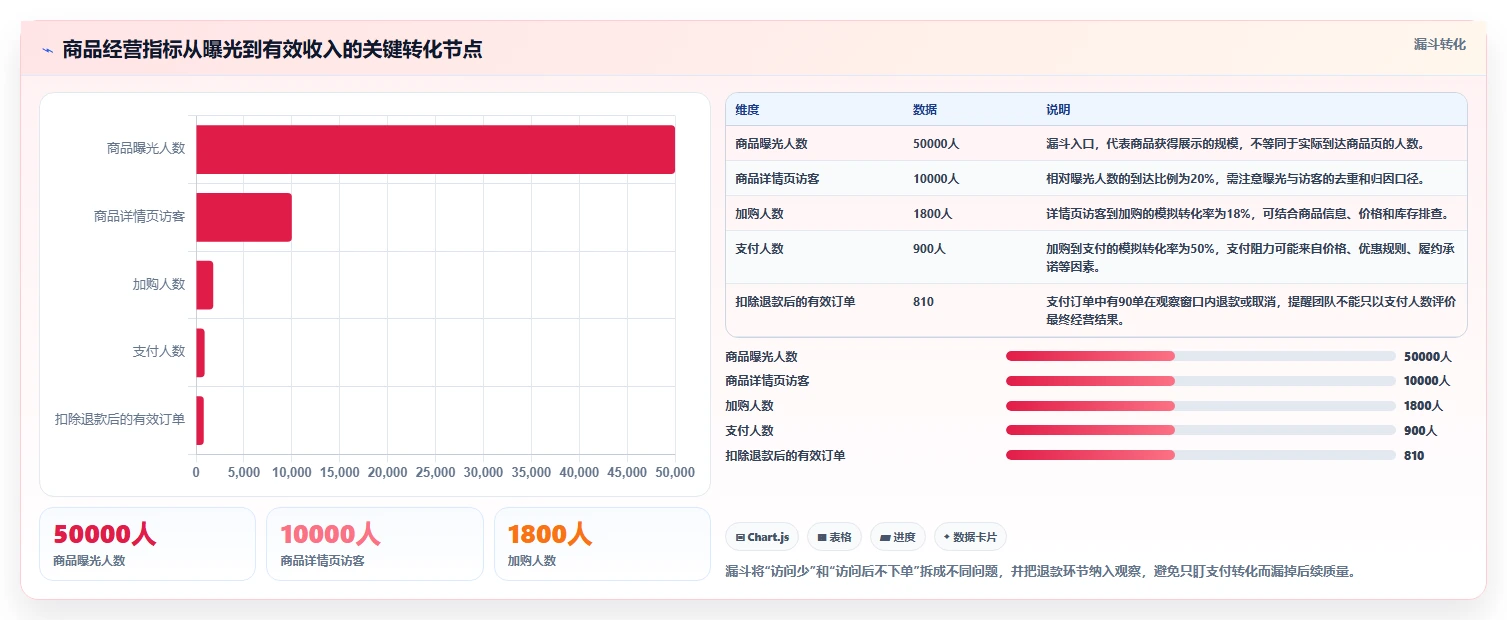Click the 50000人 value beside the progress bar
This screenshot has width=1507, height=620.
tap(1427, 356)
